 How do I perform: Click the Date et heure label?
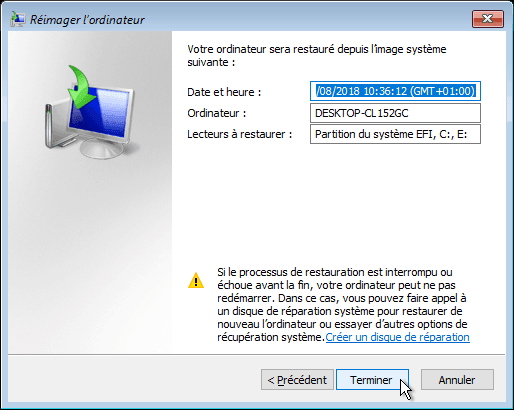(224, 92)
